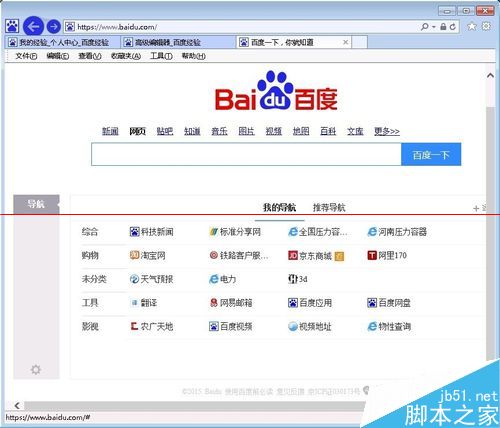Open the 知道 link
500x428 pixels.
pyautogui.click(x=192, y=131)
